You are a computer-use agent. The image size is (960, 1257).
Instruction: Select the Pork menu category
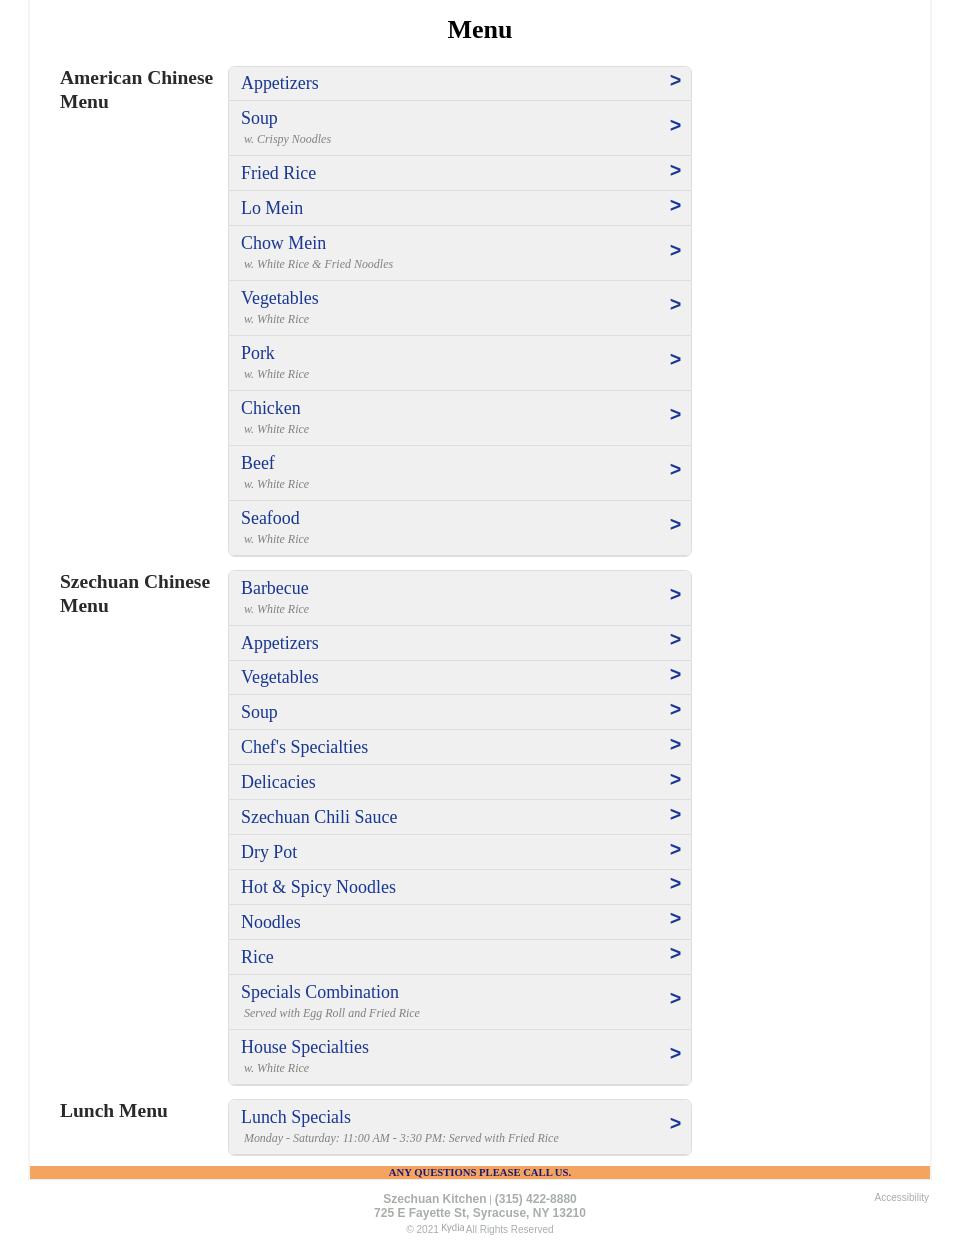(258, 353)
